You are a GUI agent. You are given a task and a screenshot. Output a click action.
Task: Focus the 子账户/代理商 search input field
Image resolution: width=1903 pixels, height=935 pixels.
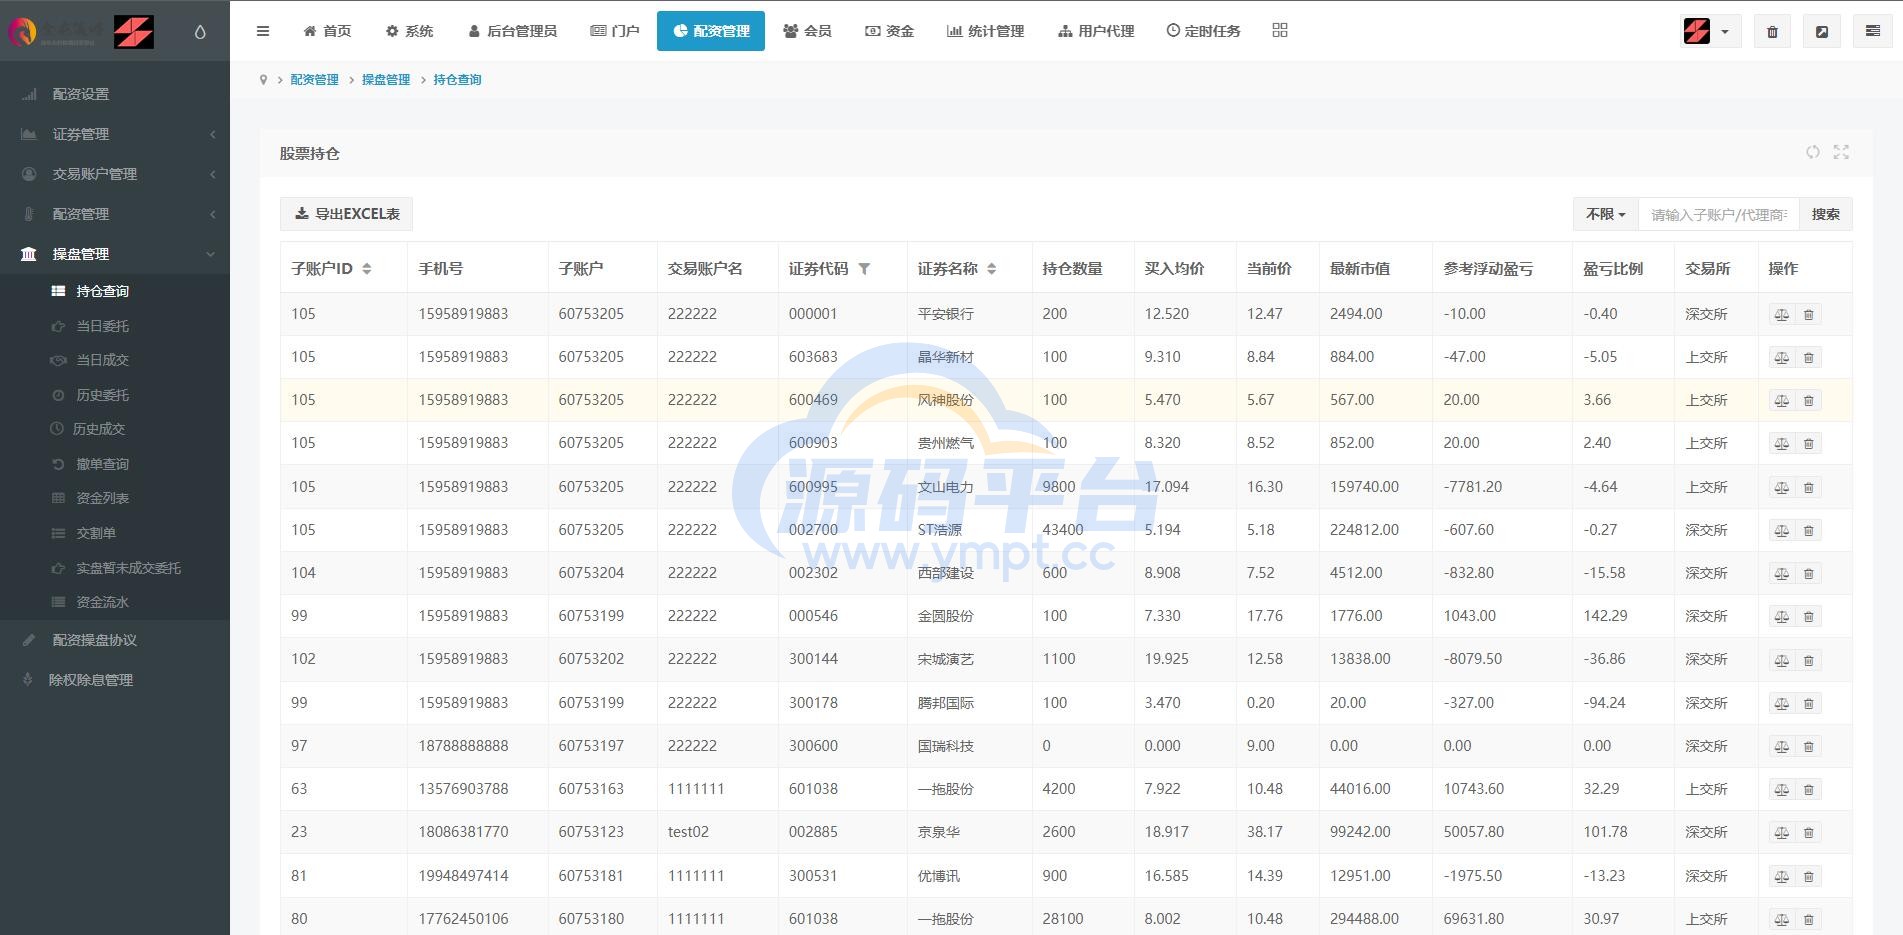[1719, 214]
